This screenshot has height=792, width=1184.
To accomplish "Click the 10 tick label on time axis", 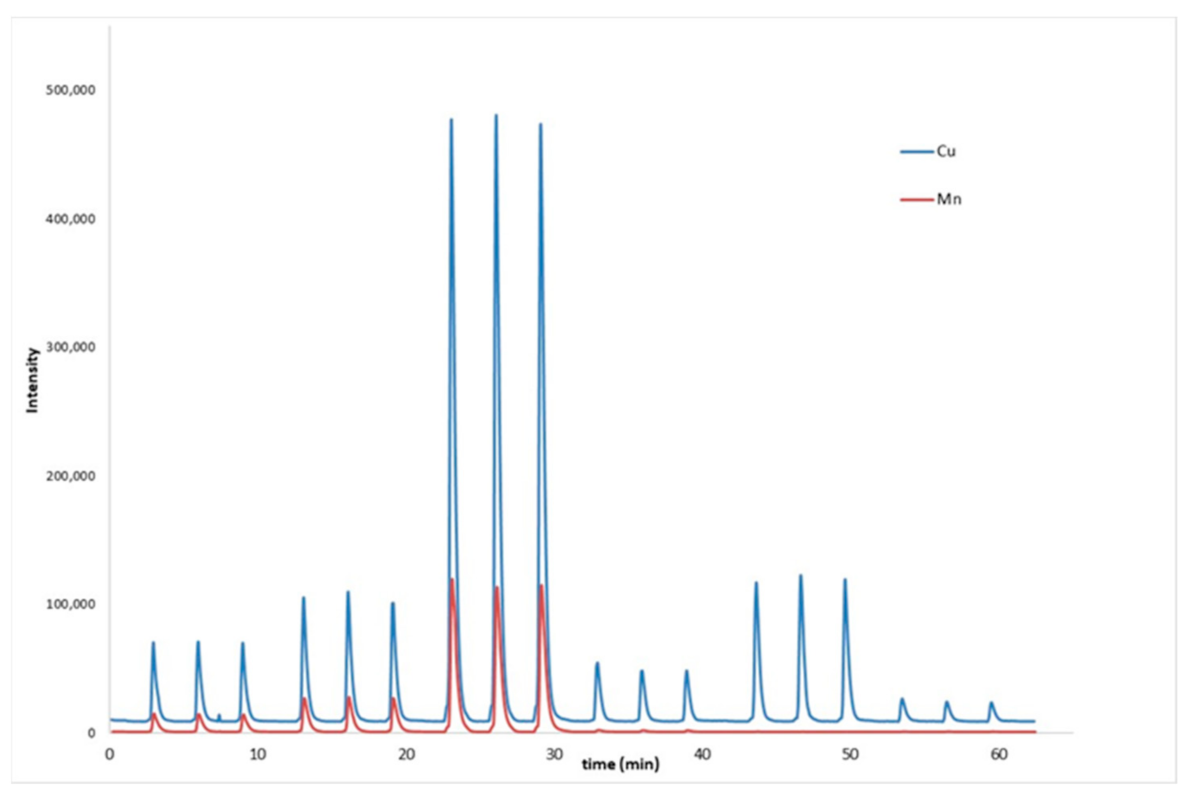I will point(257,753).
